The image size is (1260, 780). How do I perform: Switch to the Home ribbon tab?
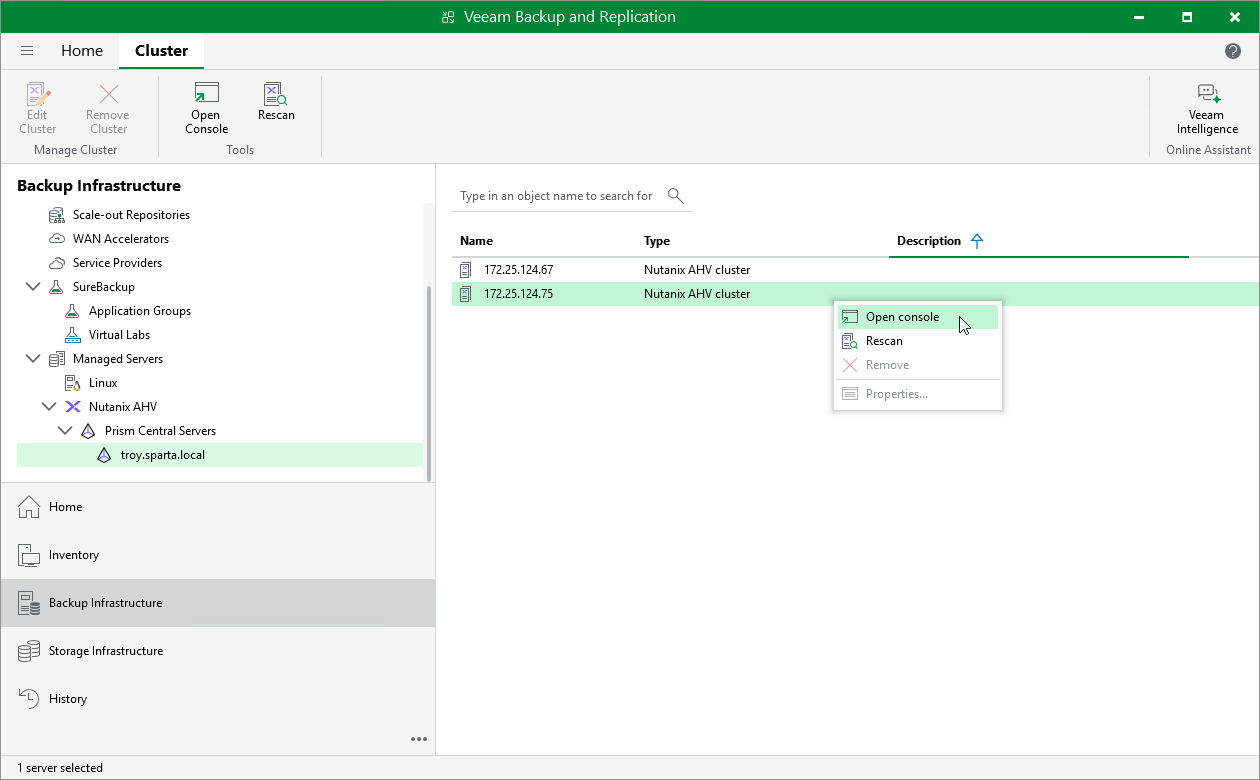tap(82, 51)
